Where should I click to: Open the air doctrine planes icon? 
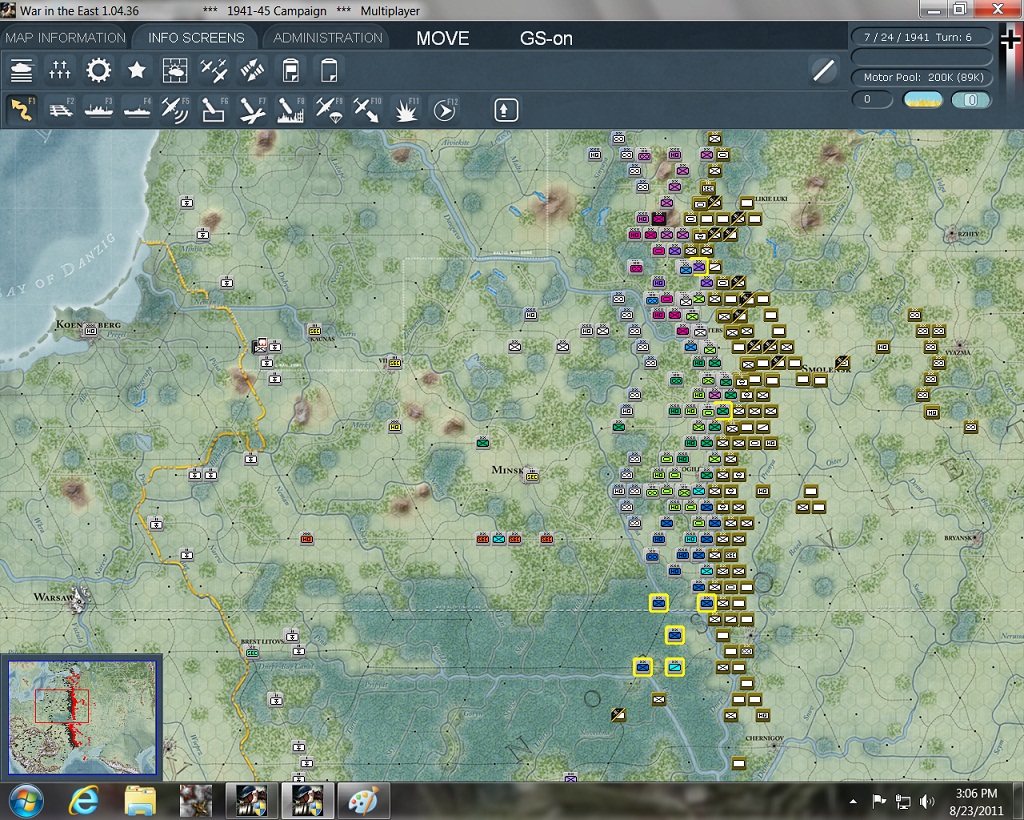(214, 70)
